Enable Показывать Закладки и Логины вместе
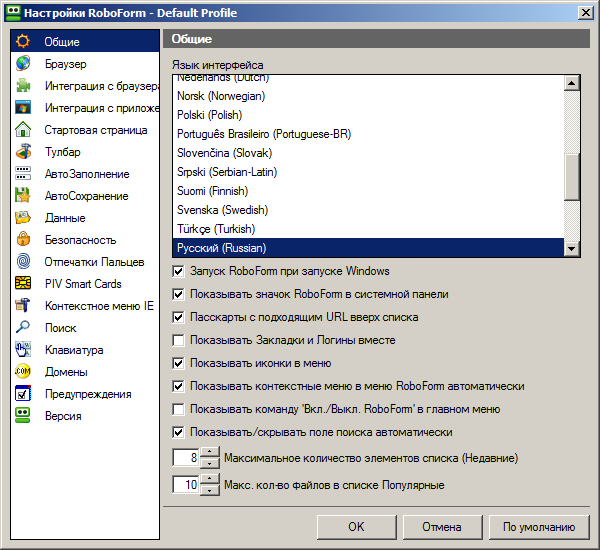600x550 pixels. [x=179, y=340]
